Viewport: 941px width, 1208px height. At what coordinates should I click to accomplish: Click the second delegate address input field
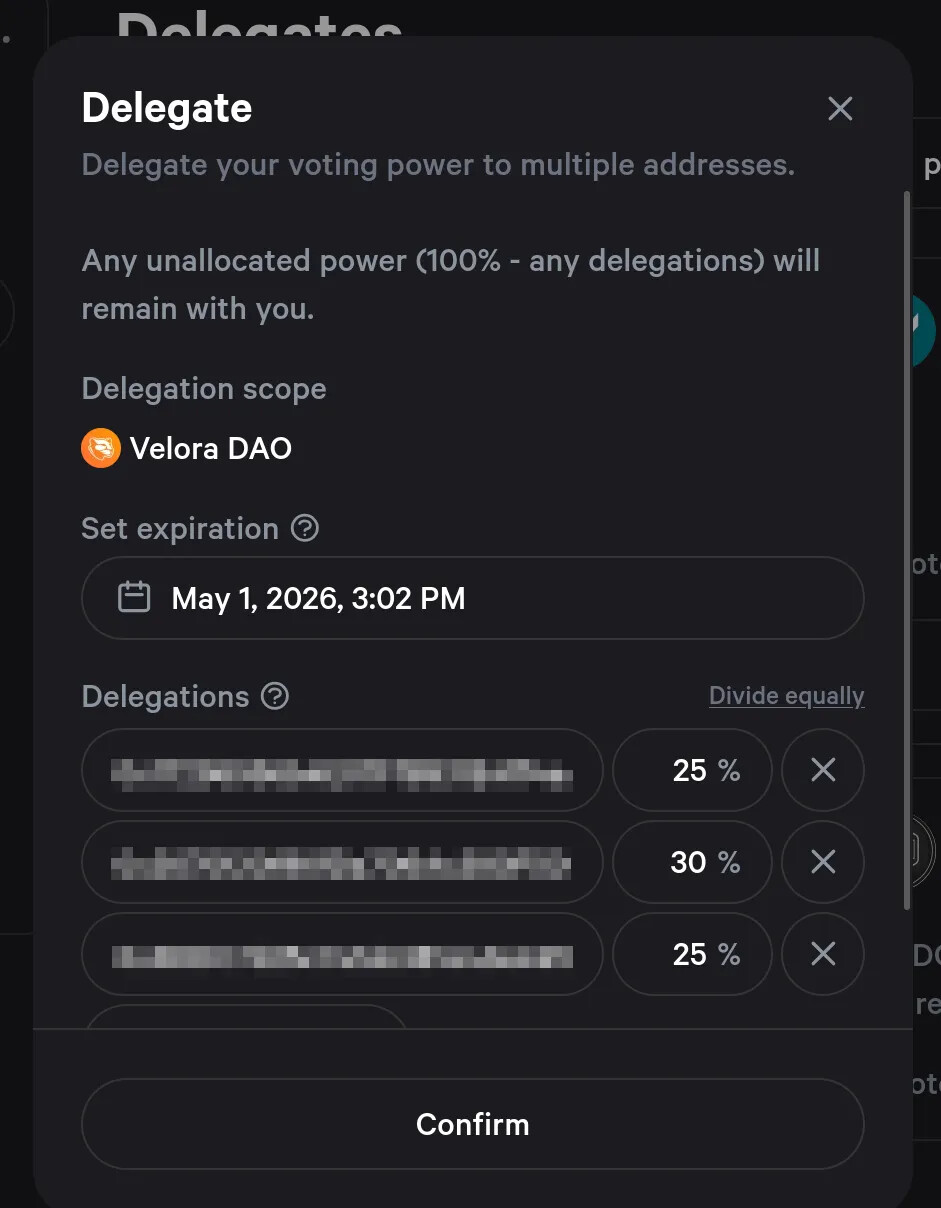(341, 862)
